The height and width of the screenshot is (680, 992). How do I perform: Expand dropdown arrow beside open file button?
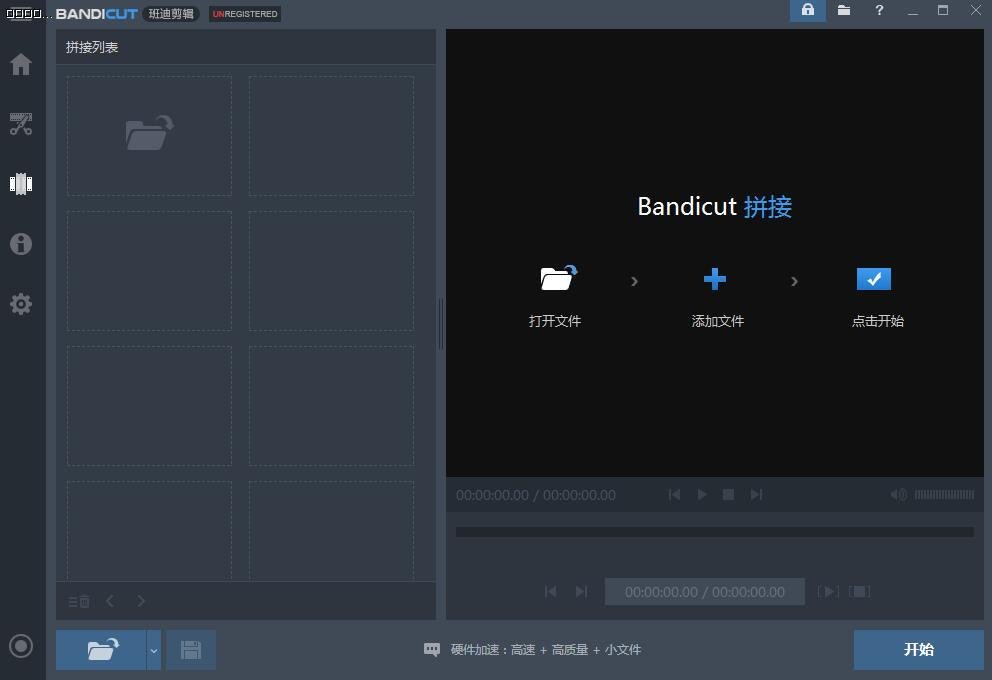154,650
